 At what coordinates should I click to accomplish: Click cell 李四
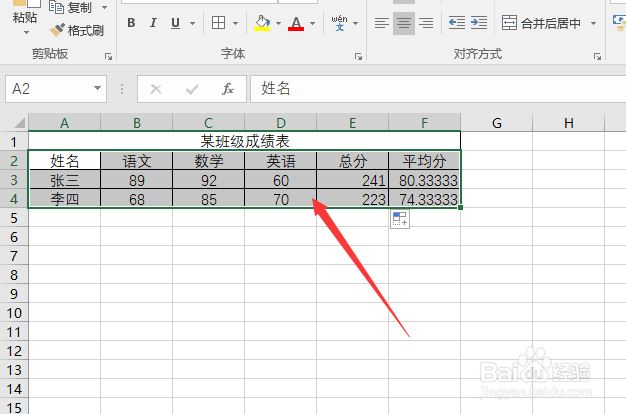click(64, 199)
